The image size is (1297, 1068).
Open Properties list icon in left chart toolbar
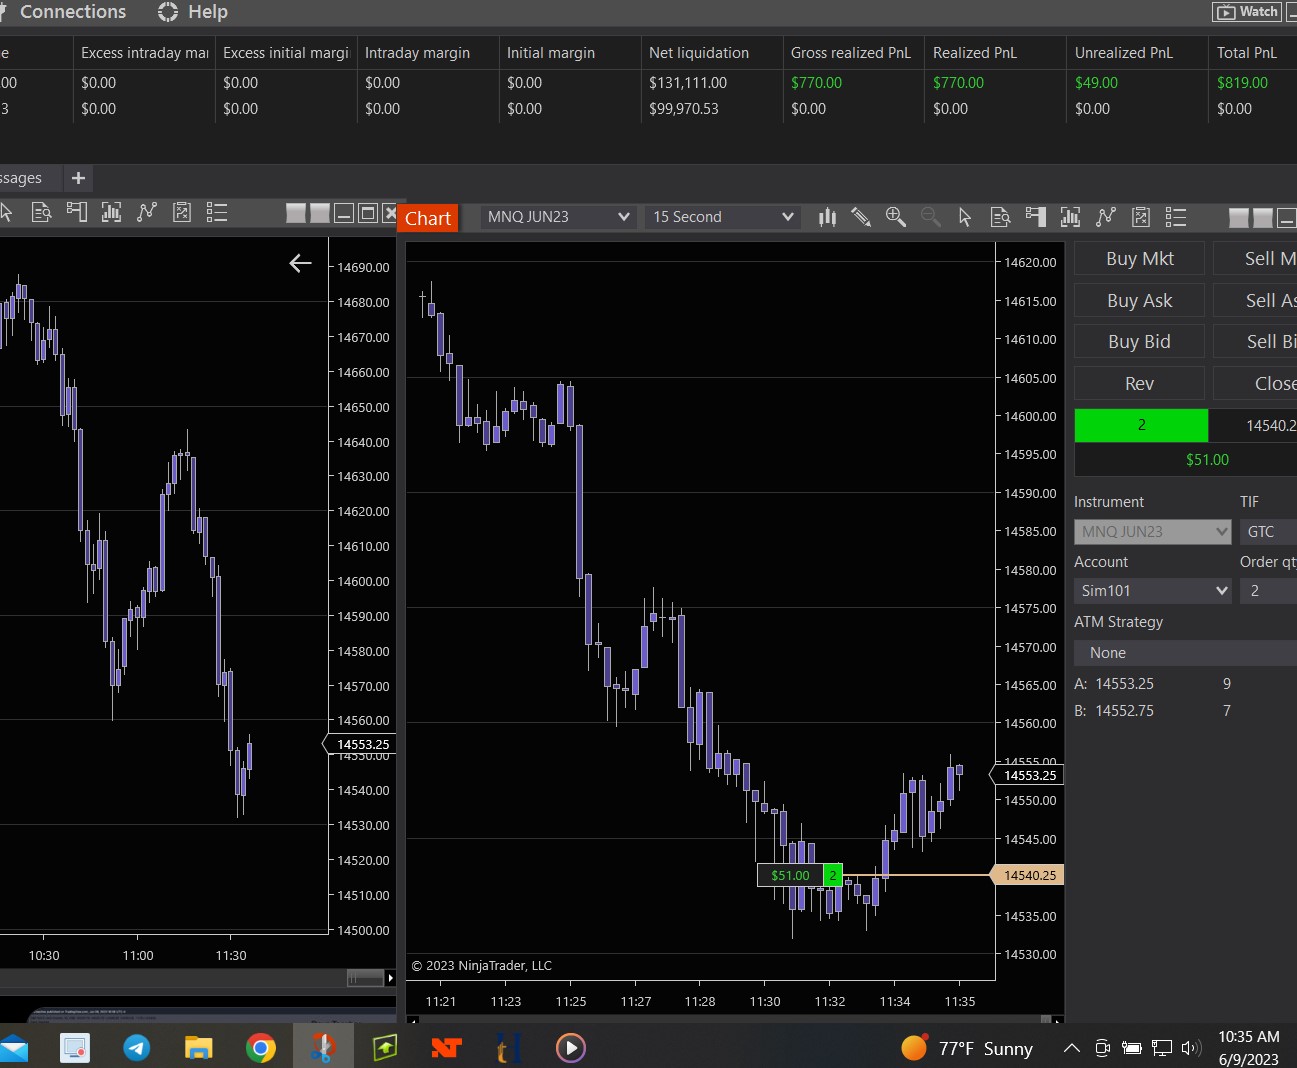pyautogui.click(x=217, y=212)
